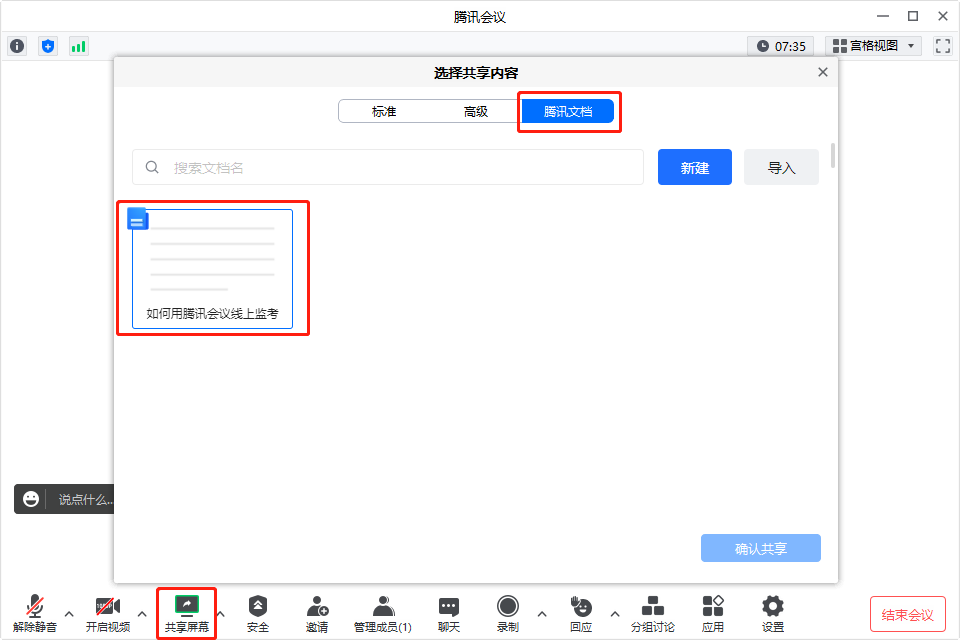This screenshot has height=640, width=960.
Task: Click the 回应 reaction icon
Action: pyautogui.click(x=581, y=614)
